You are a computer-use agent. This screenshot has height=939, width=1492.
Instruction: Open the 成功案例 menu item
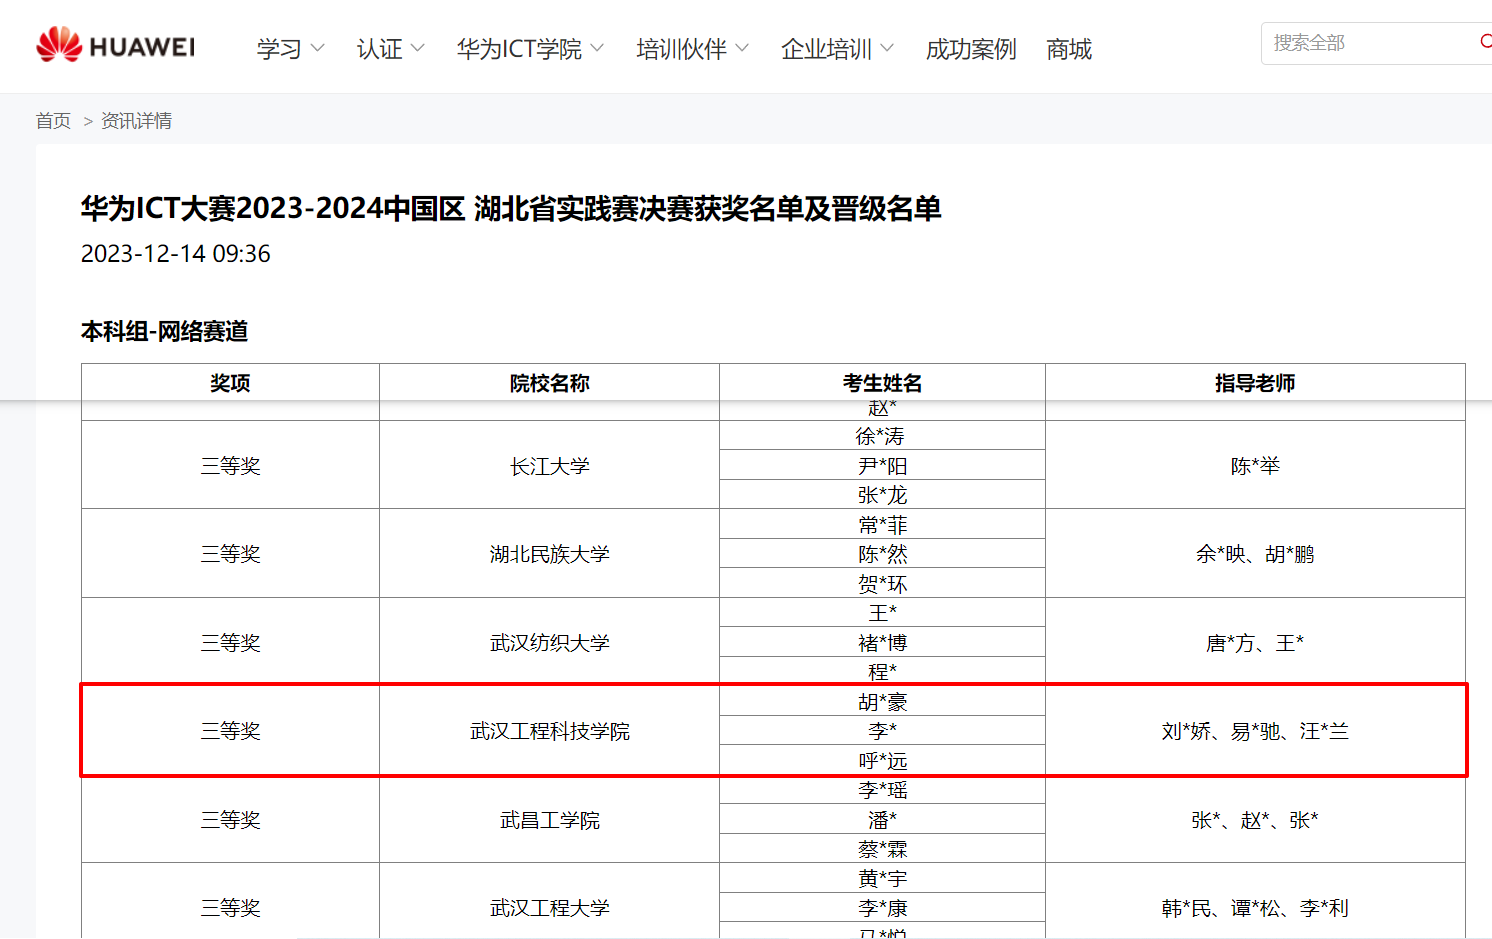click(x=970, y=49)
